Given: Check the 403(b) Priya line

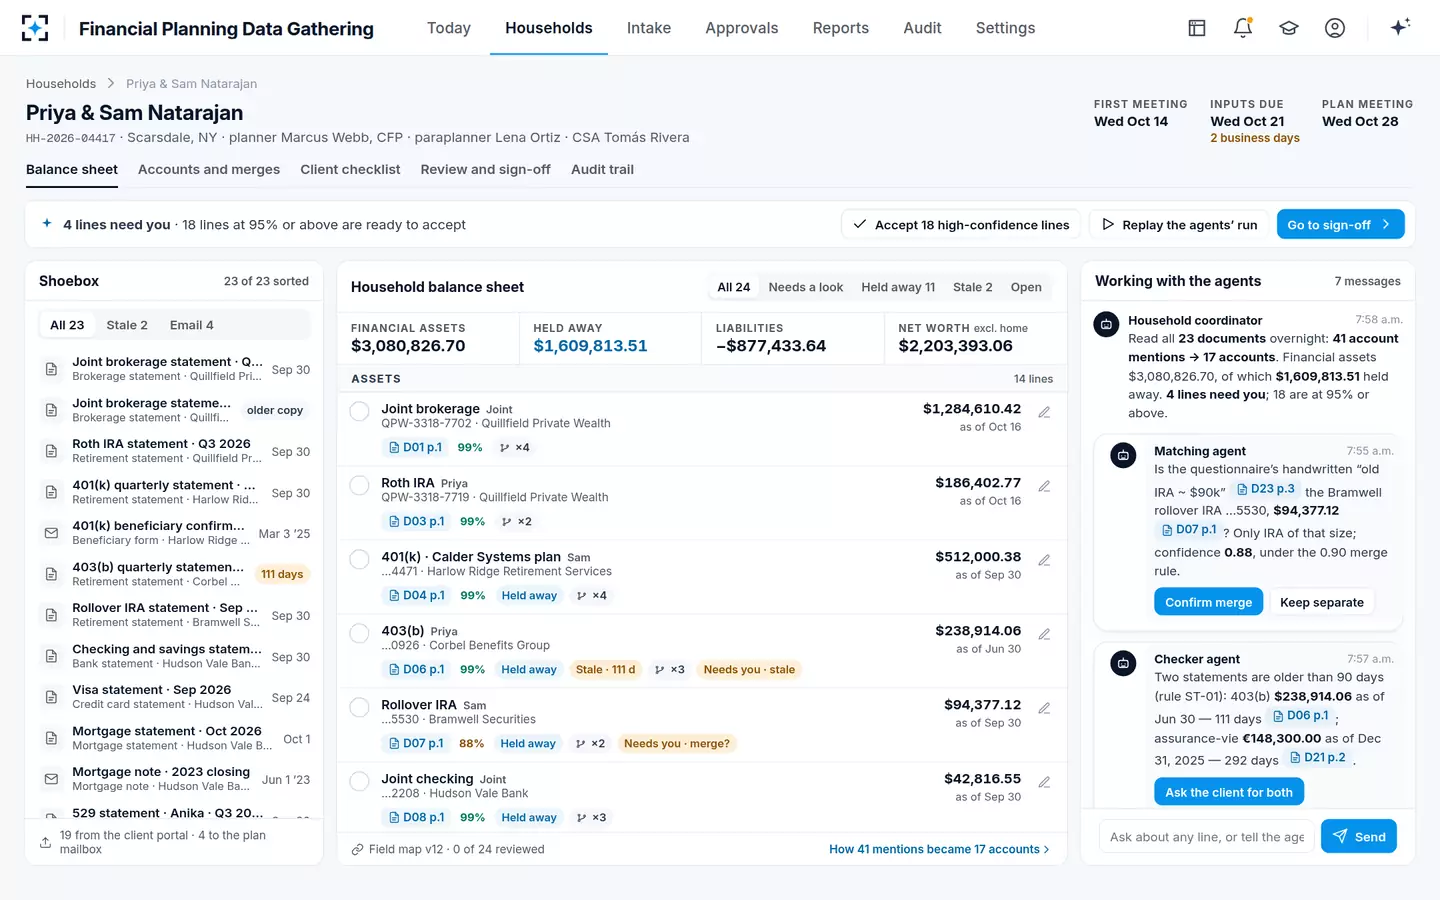Looking at the screenshot, I should [360, 634].
